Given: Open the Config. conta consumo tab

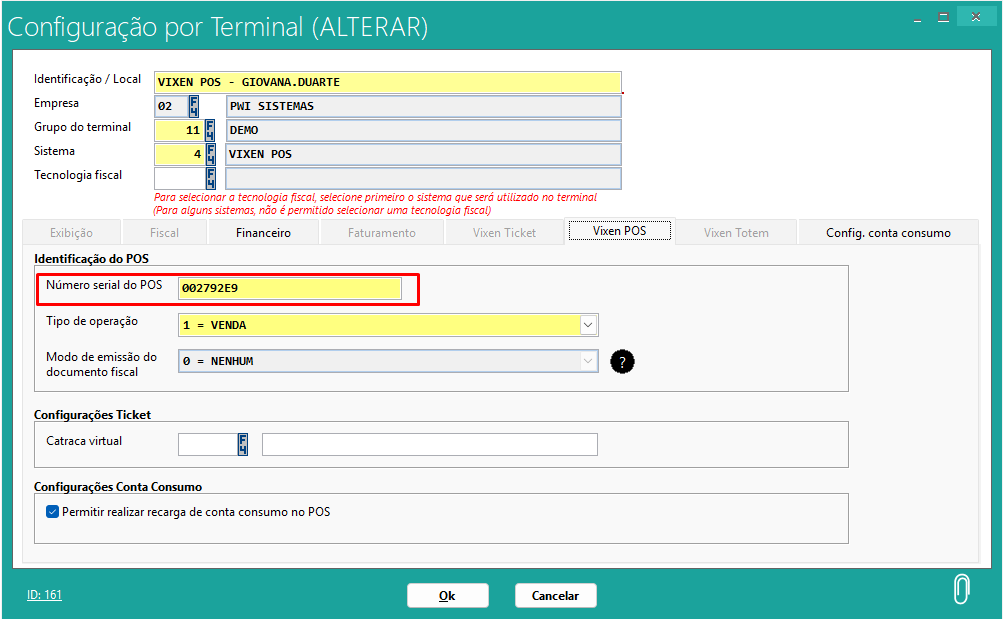Looking at the screenshot, I should (887, 233).
